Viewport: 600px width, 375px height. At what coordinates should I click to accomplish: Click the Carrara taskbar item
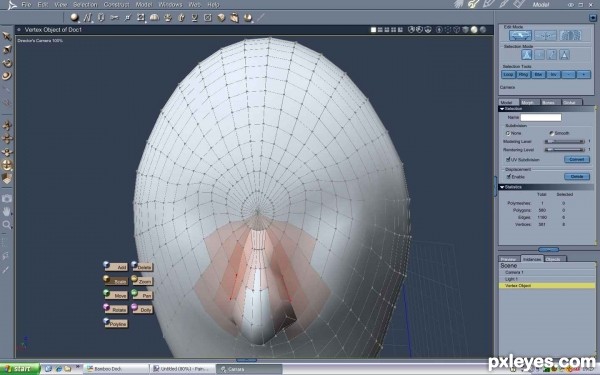tap(249, 369)
